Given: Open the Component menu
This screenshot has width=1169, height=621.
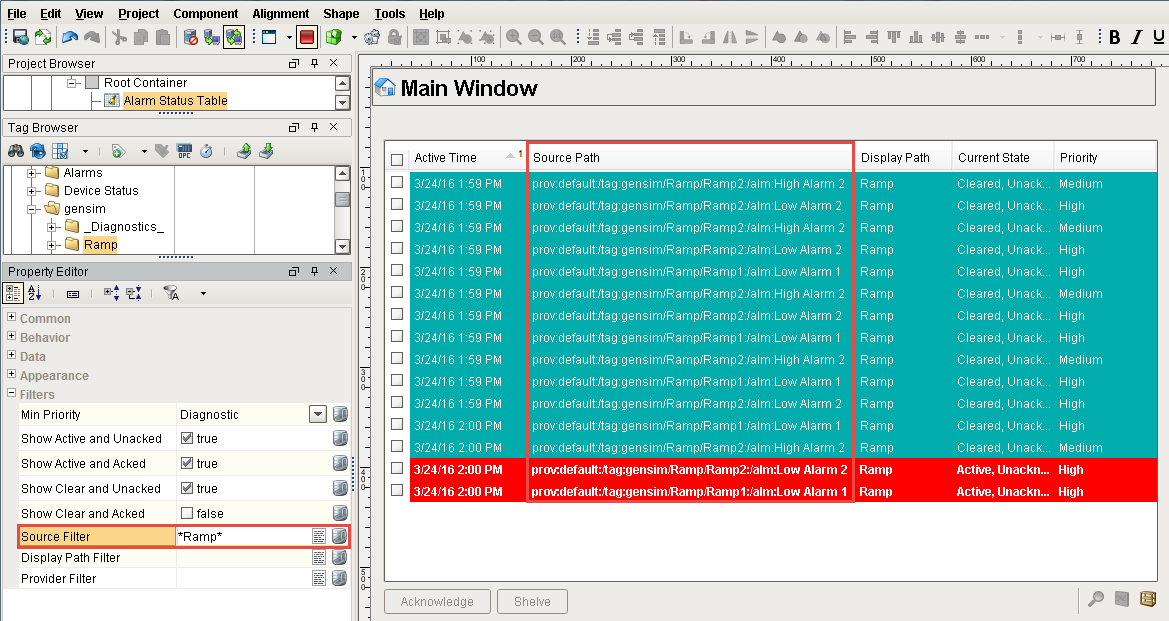Looking at the screenshot, I should click(205, 14).
